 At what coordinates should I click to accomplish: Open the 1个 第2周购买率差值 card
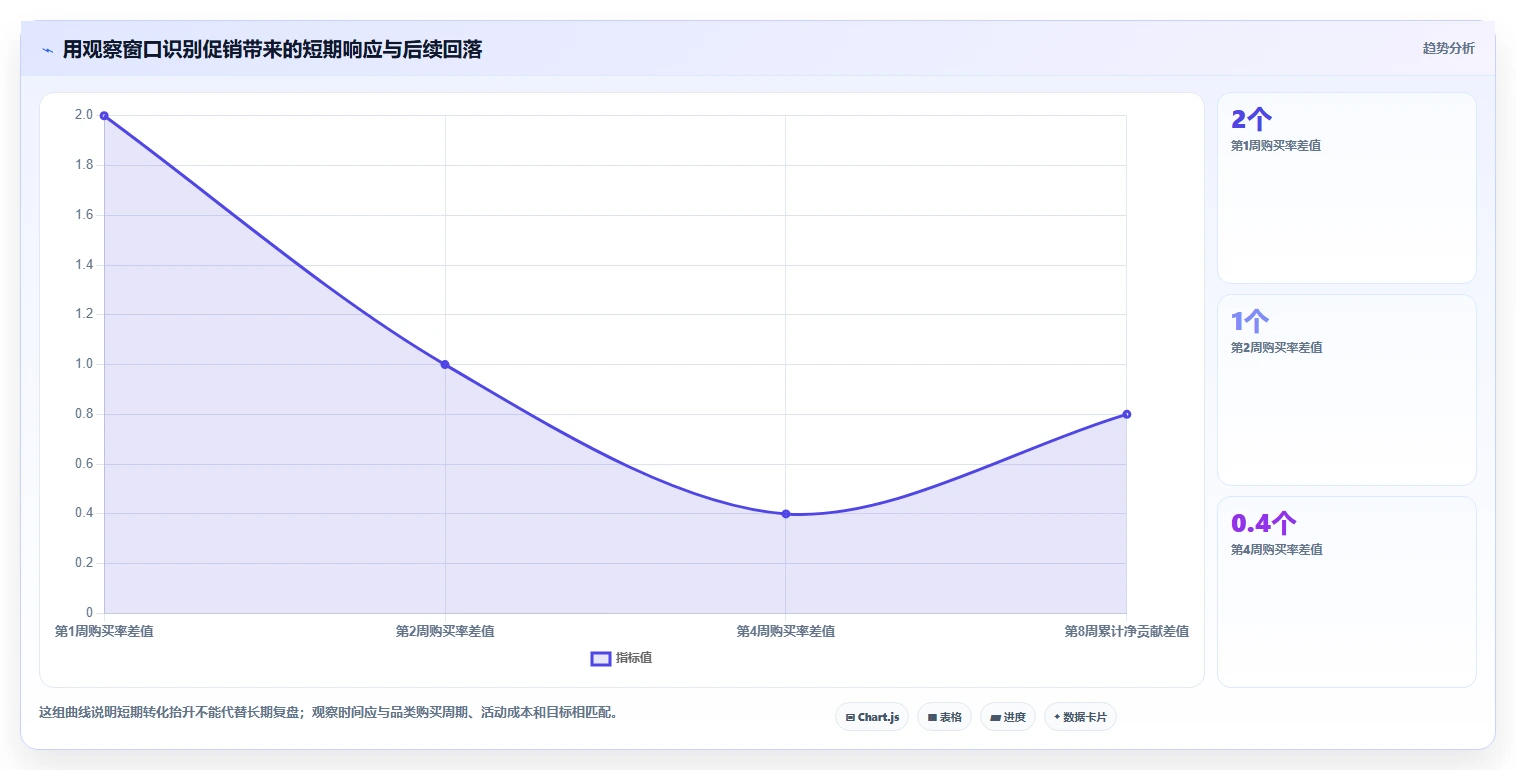[x=1346, y=390]
